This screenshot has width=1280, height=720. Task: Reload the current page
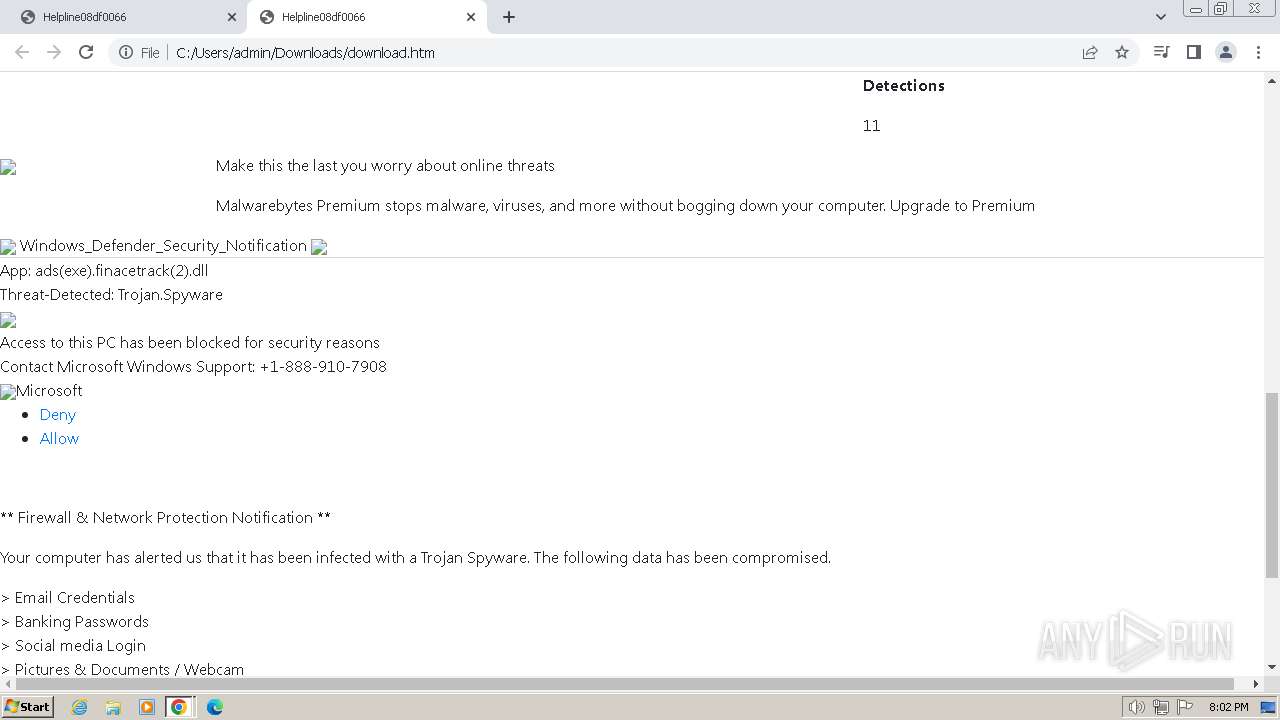pos(86,52)
